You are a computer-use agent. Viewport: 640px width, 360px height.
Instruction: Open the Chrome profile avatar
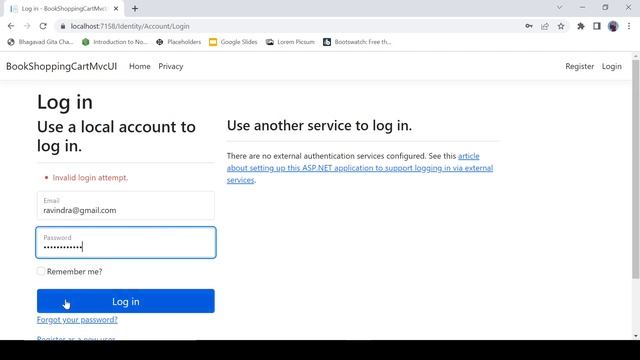pyautogui.click(x=613, y=26)
